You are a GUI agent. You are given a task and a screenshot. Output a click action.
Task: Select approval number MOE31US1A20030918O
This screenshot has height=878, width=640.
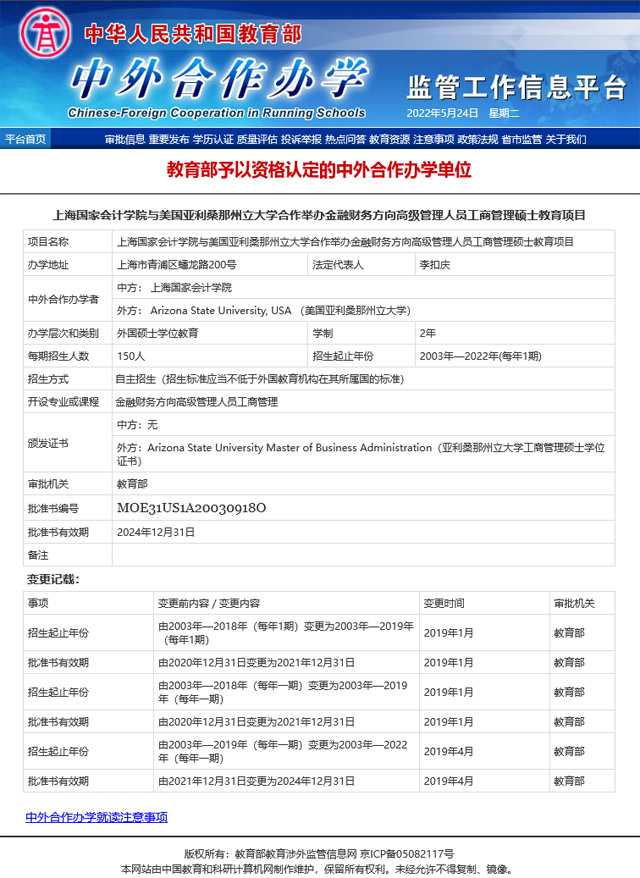[x=191, y=508]
